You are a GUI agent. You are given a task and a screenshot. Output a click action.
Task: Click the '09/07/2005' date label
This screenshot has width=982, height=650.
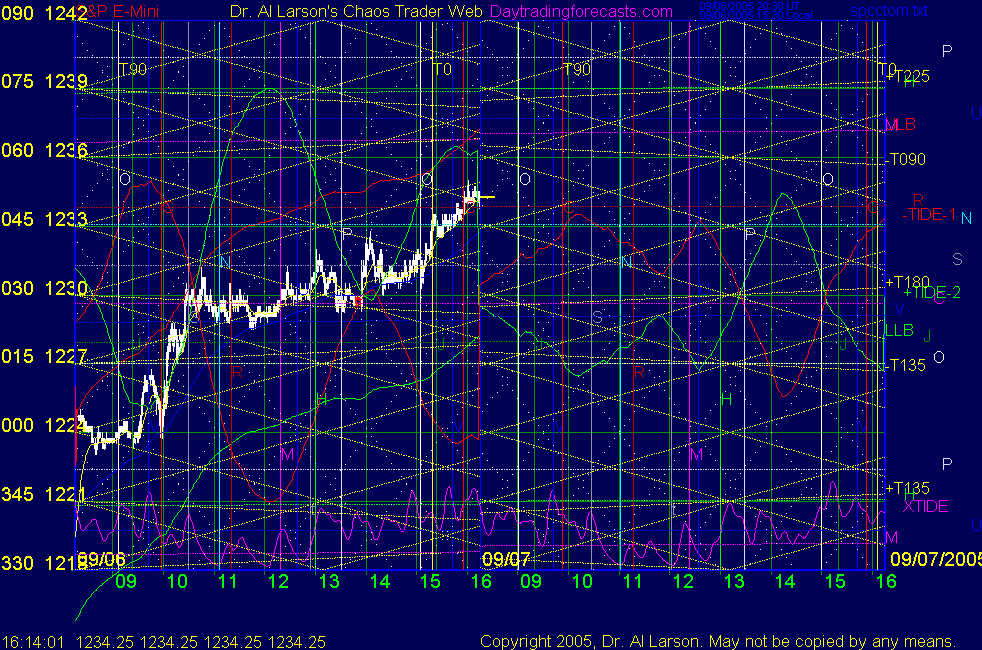point(936,559)
